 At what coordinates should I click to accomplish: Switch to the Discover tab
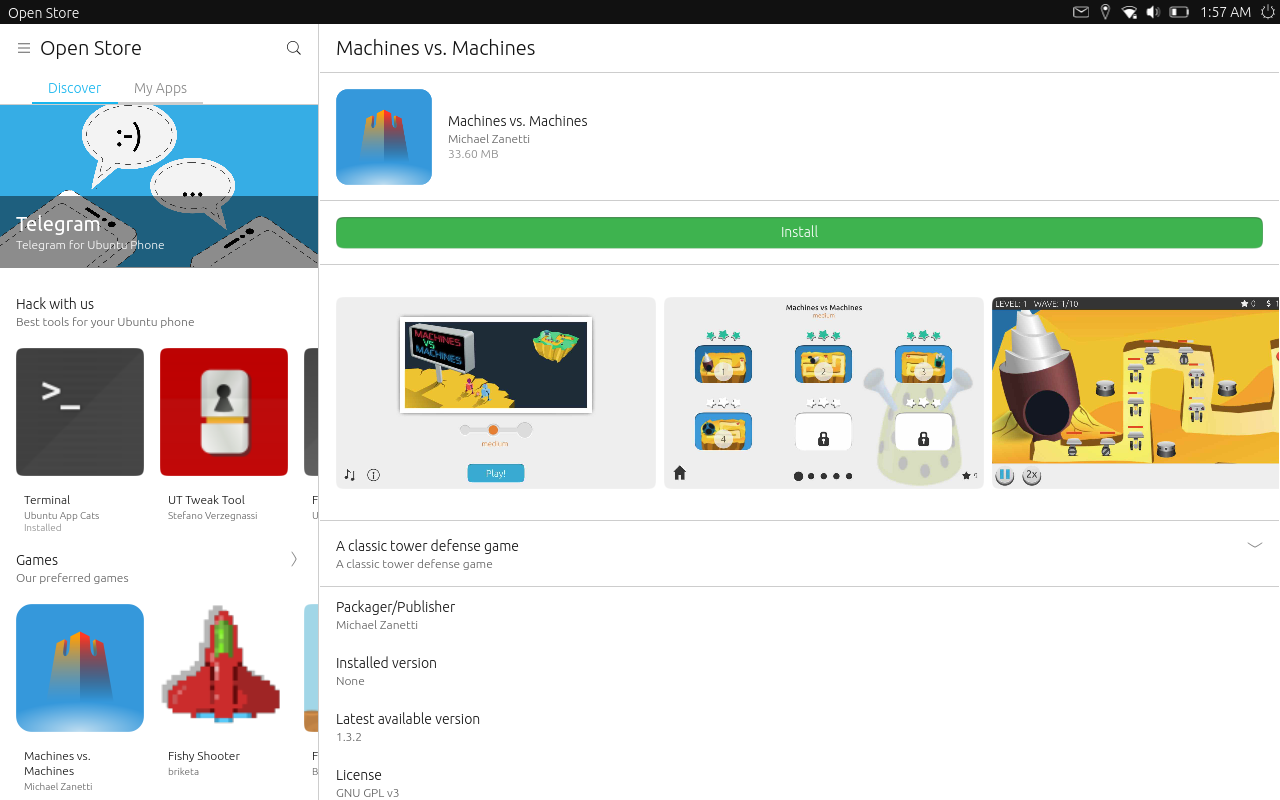(x=74, y=88)
